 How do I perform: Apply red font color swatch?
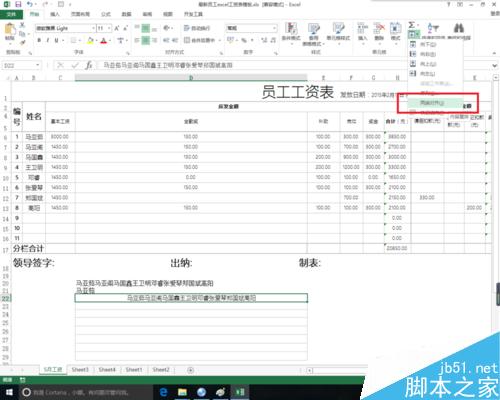(104, 40)
